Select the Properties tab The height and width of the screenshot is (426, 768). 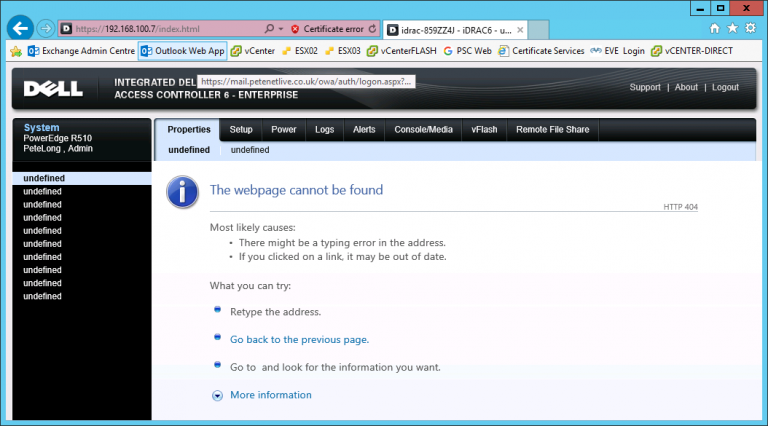tap(189, 130)
